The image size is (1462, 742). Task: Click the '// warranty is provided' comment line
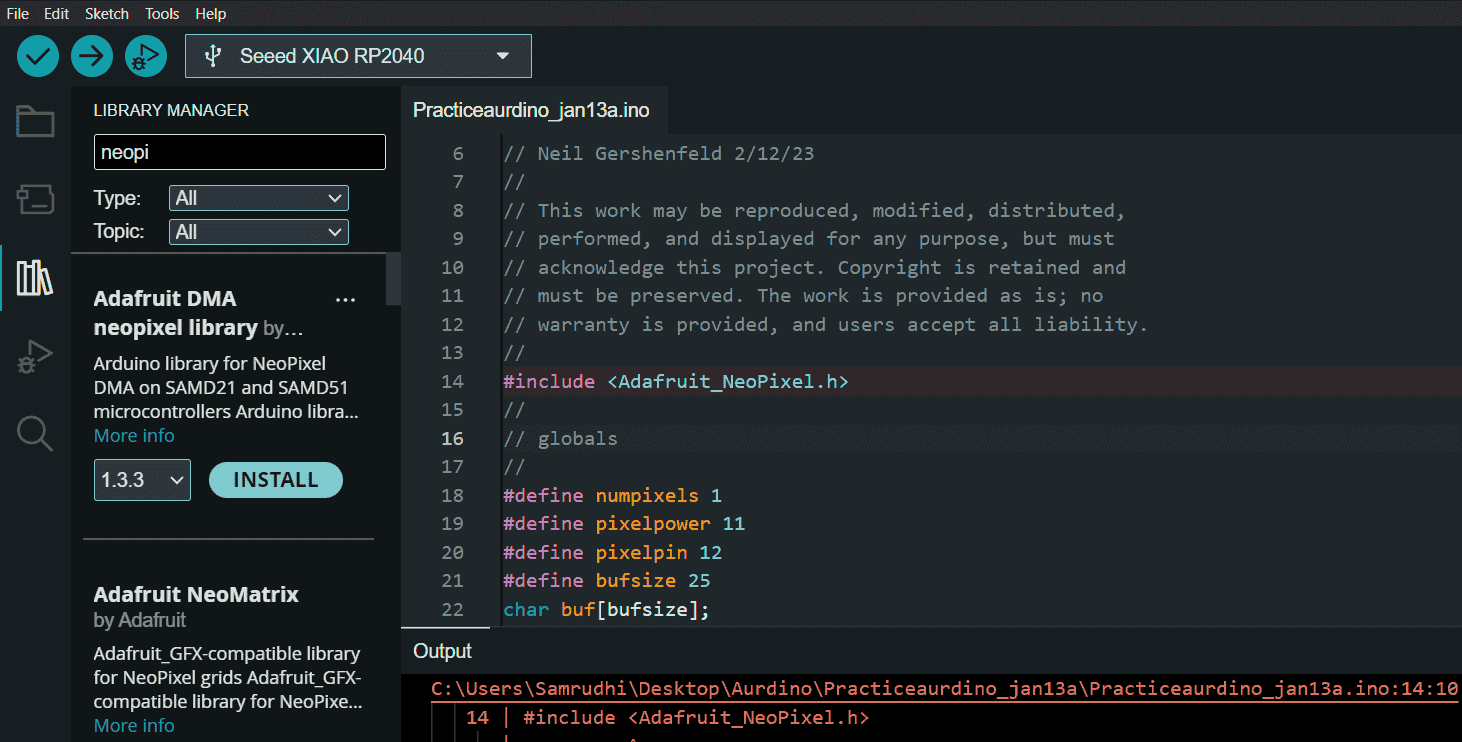tap(826, 324)
